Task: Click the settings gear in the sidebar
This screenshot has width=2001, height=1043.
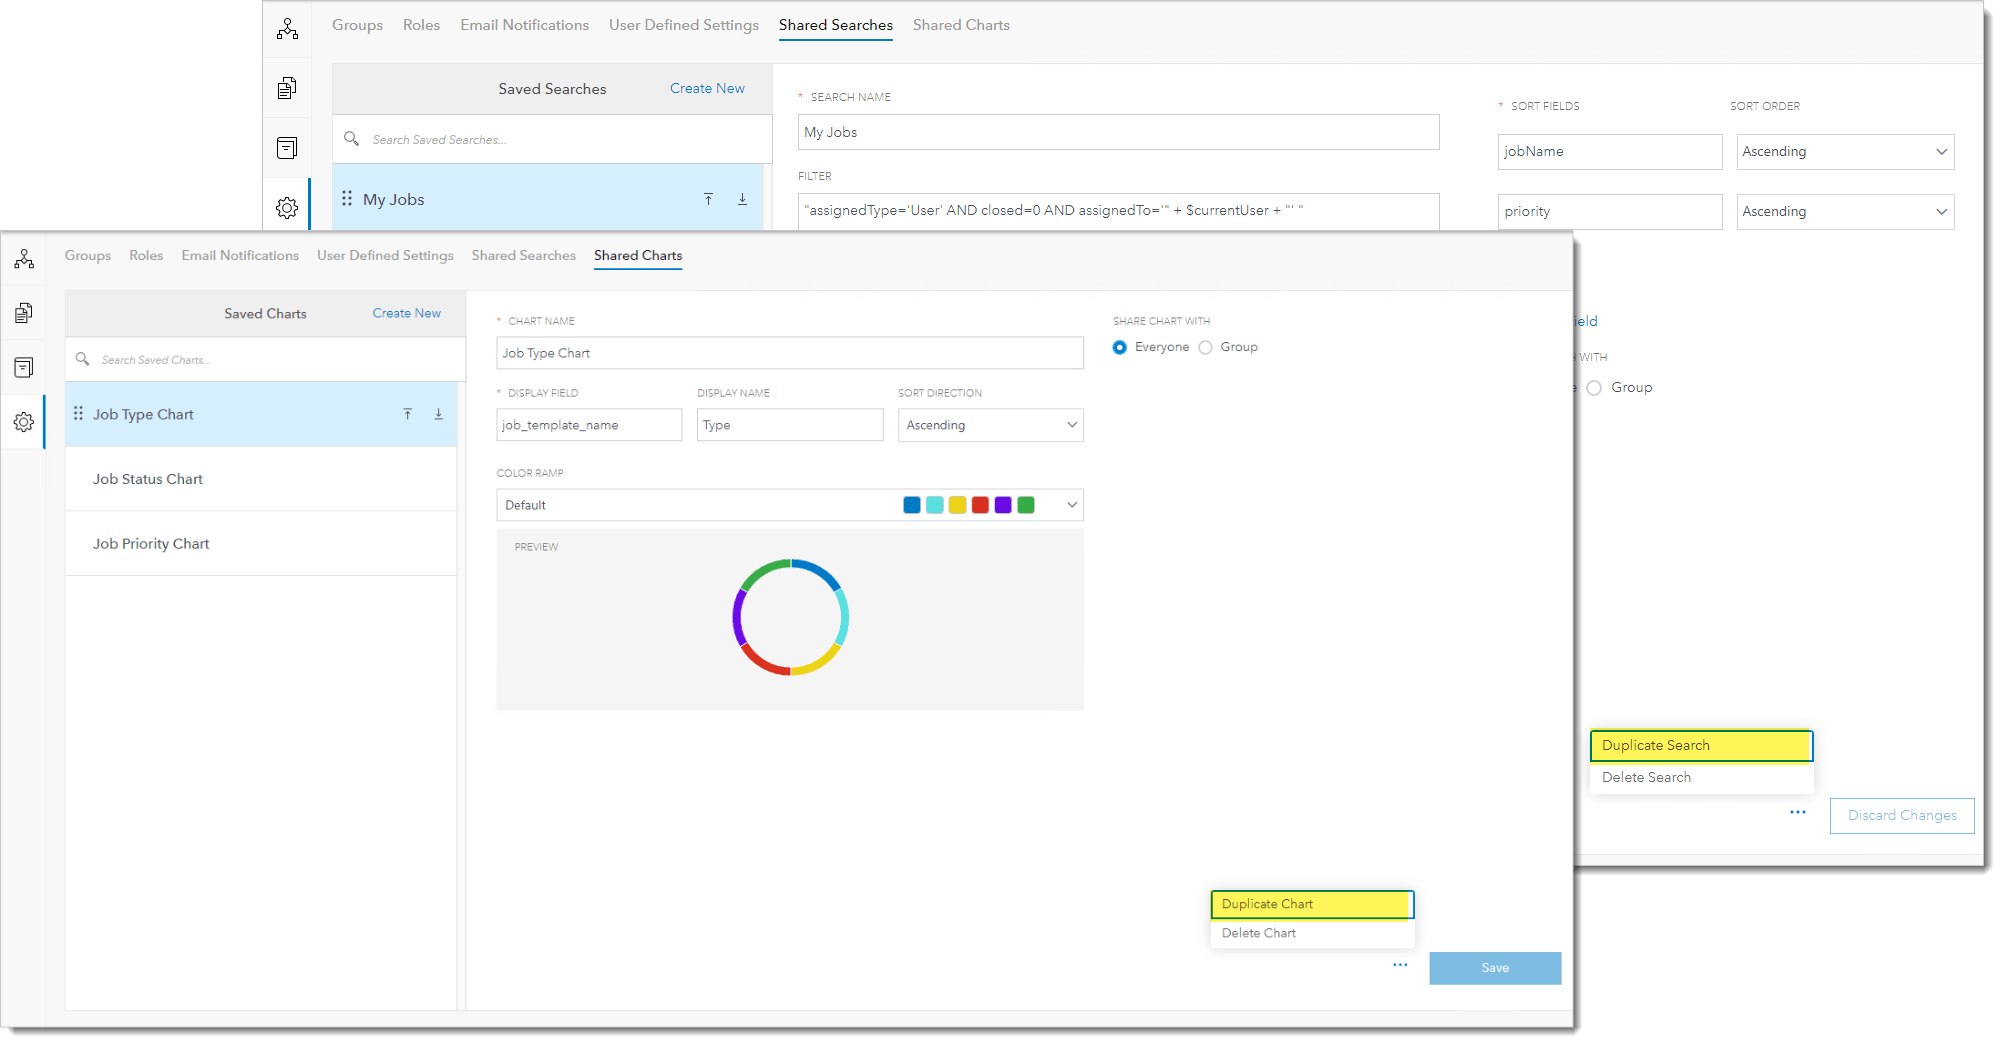Action: click(x=23, y=421)
